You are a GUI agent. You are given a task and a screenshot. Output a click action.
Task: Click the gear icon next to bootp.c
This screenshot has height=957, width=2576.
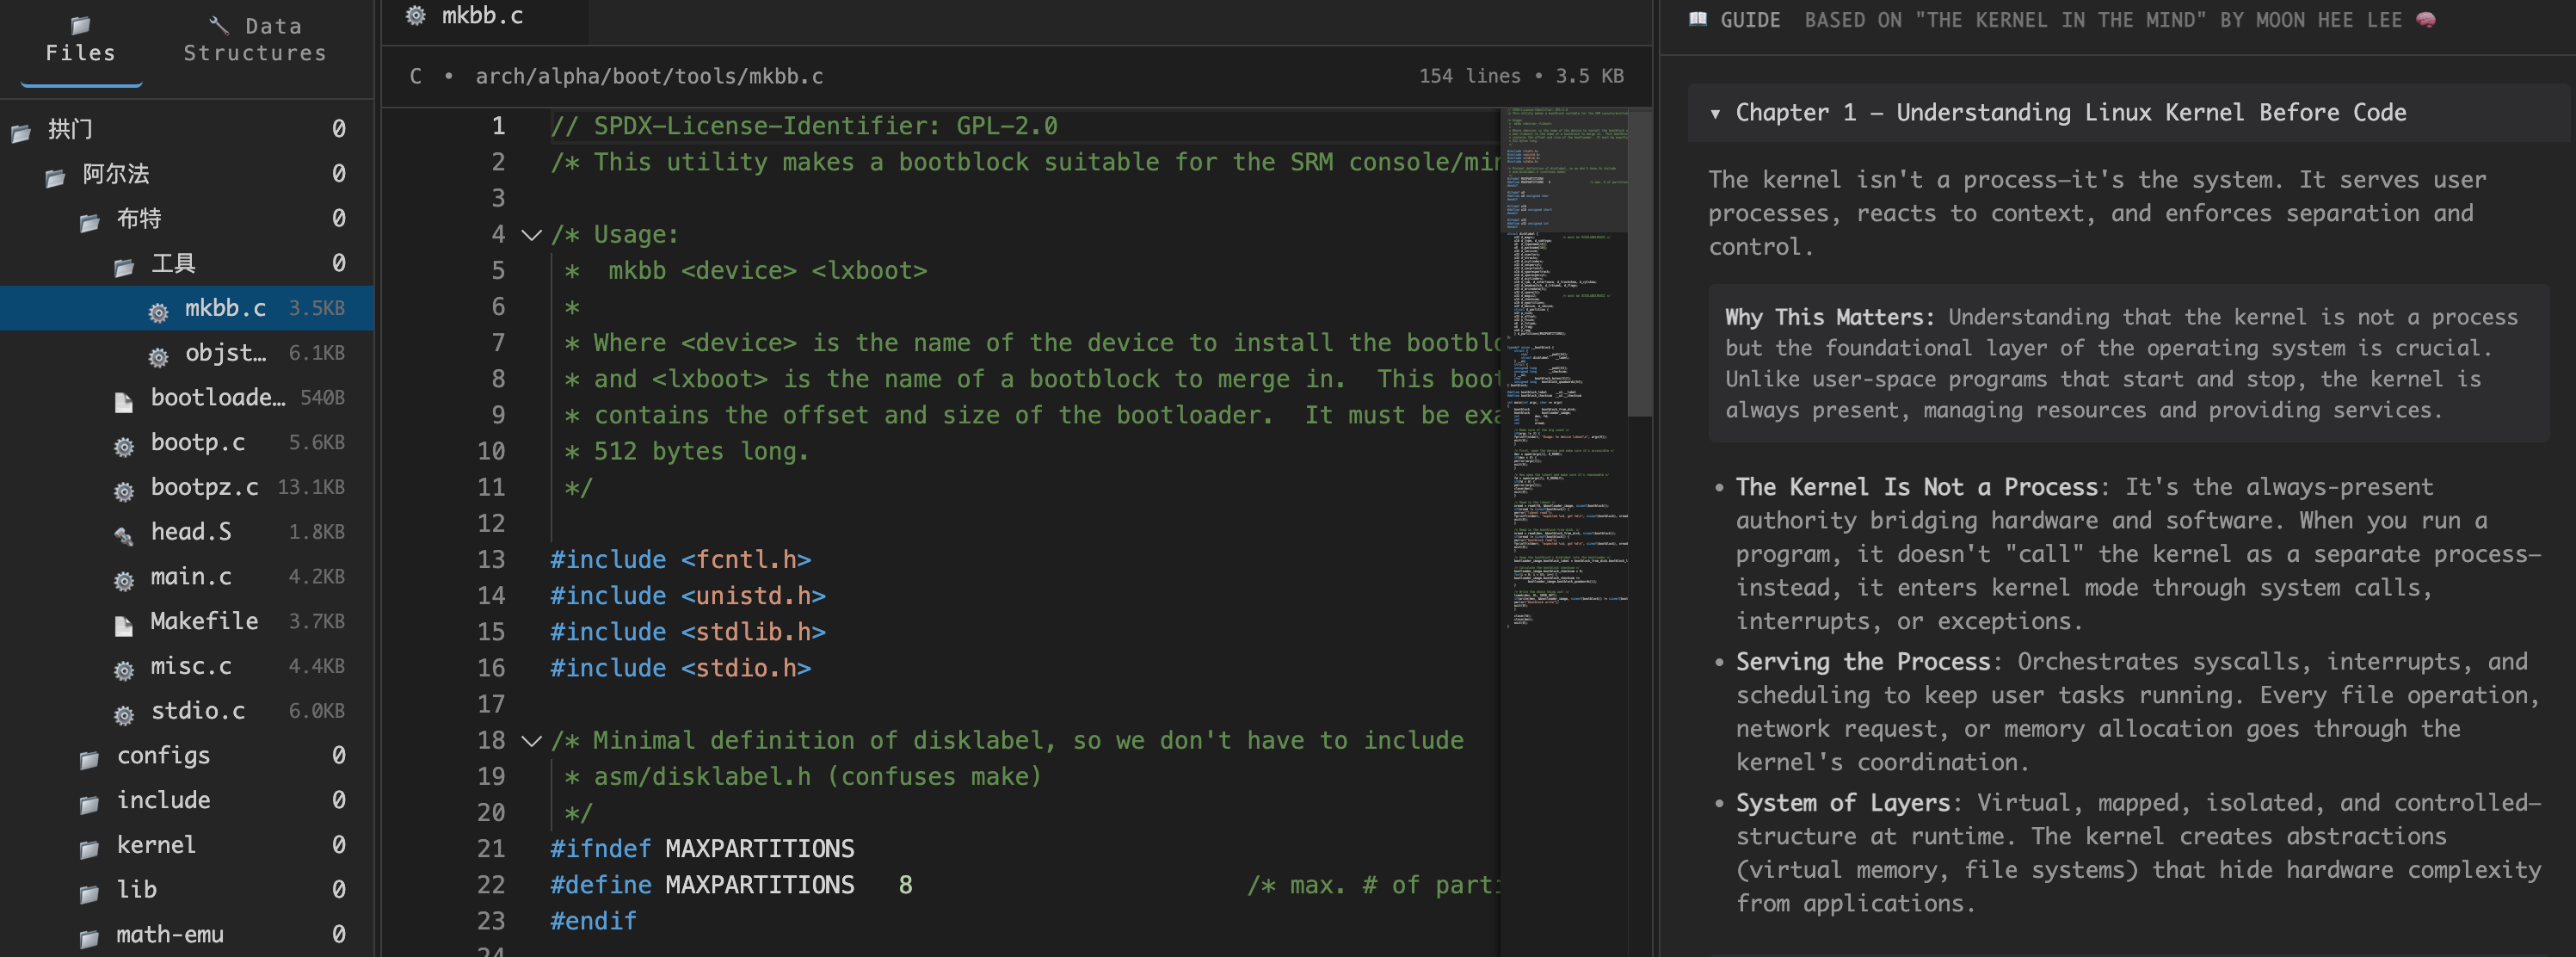pos(124,446)
